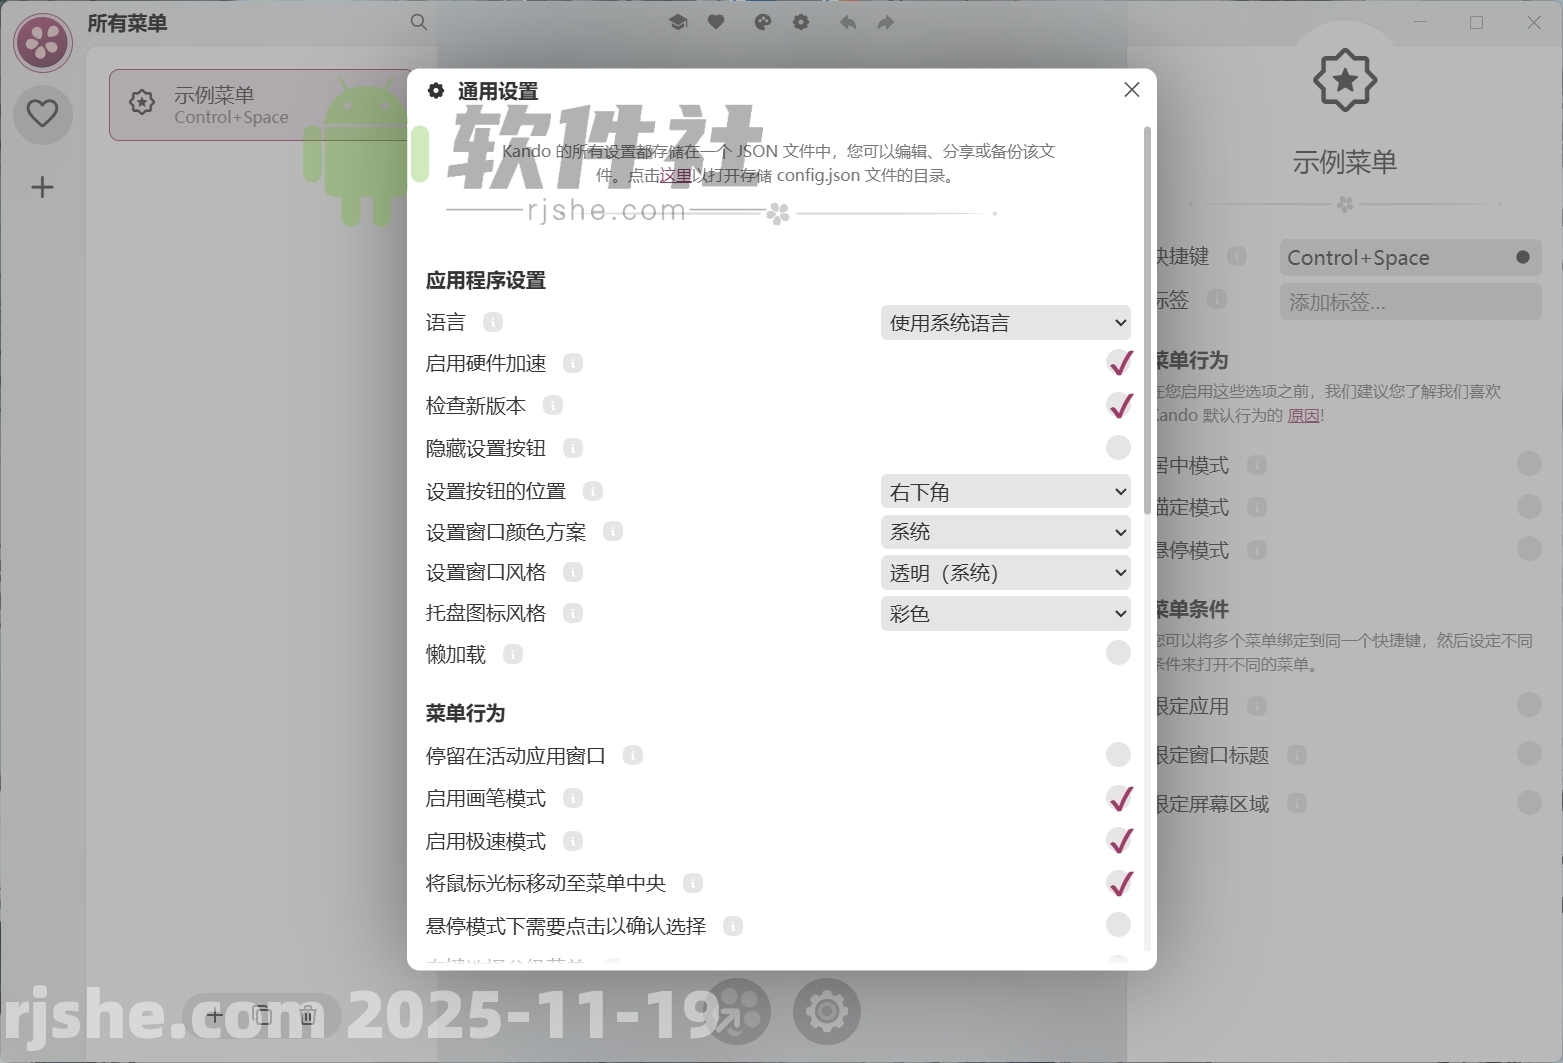Add a new menu with the plus icon
The image size is (1563, 1063).
point(215,1016)
